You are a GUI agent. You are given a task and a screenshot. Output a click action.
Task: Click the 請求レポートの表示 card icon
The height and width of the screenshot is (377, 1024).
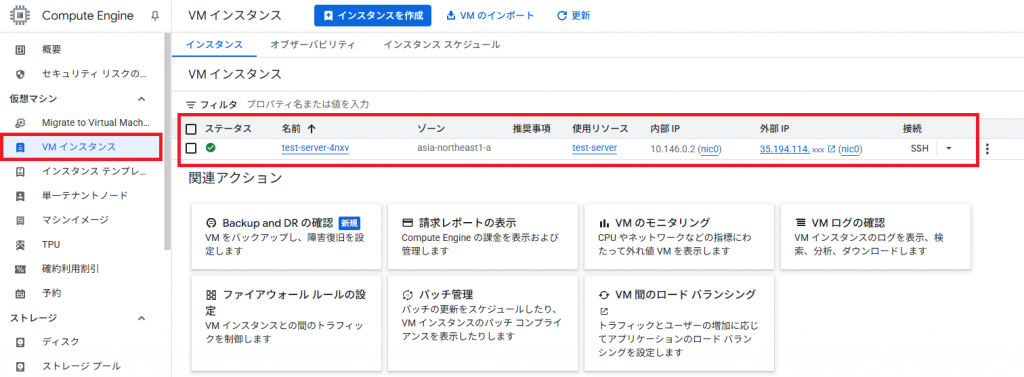(x=408, y=222)
